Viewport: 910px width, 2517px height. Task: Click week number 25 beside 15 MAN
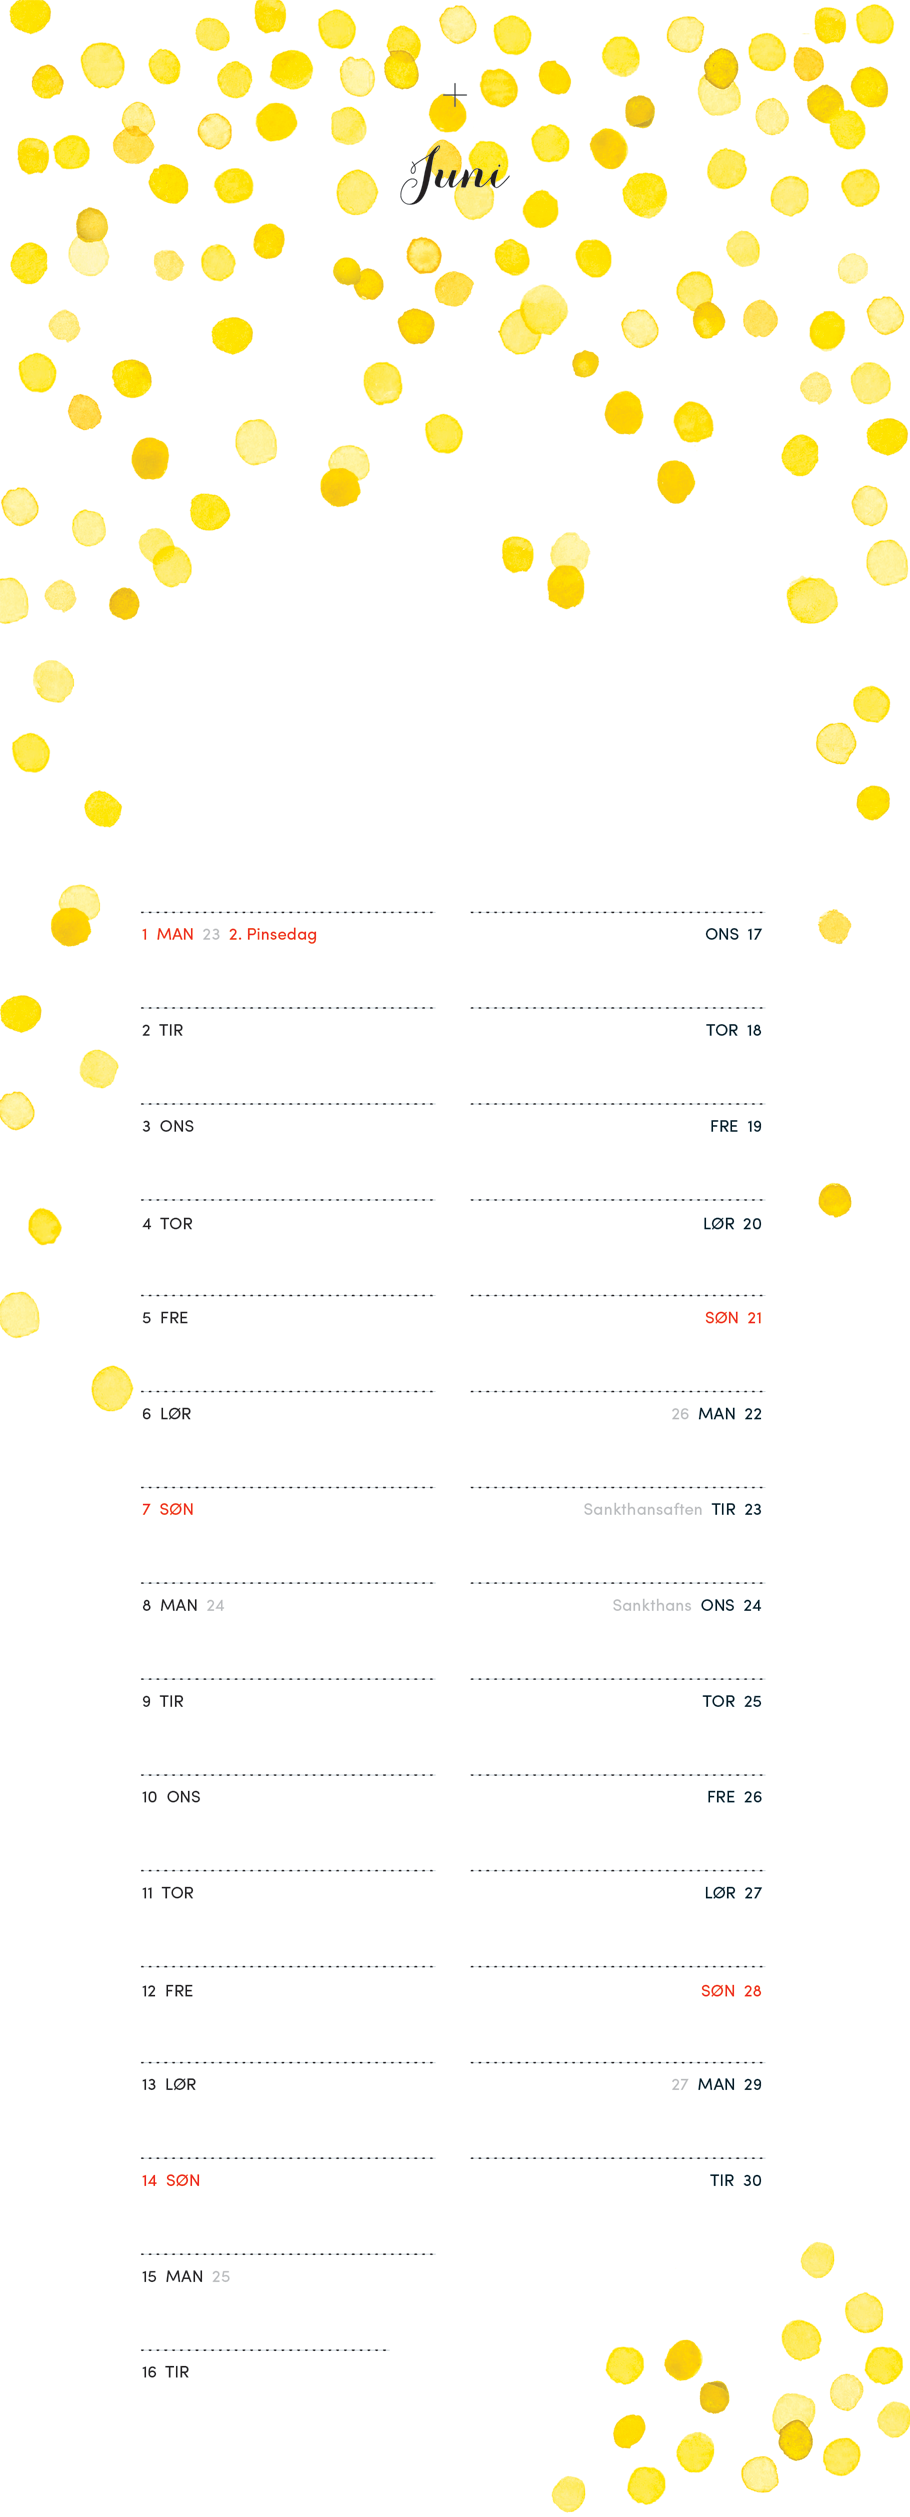click(221, 2276)
